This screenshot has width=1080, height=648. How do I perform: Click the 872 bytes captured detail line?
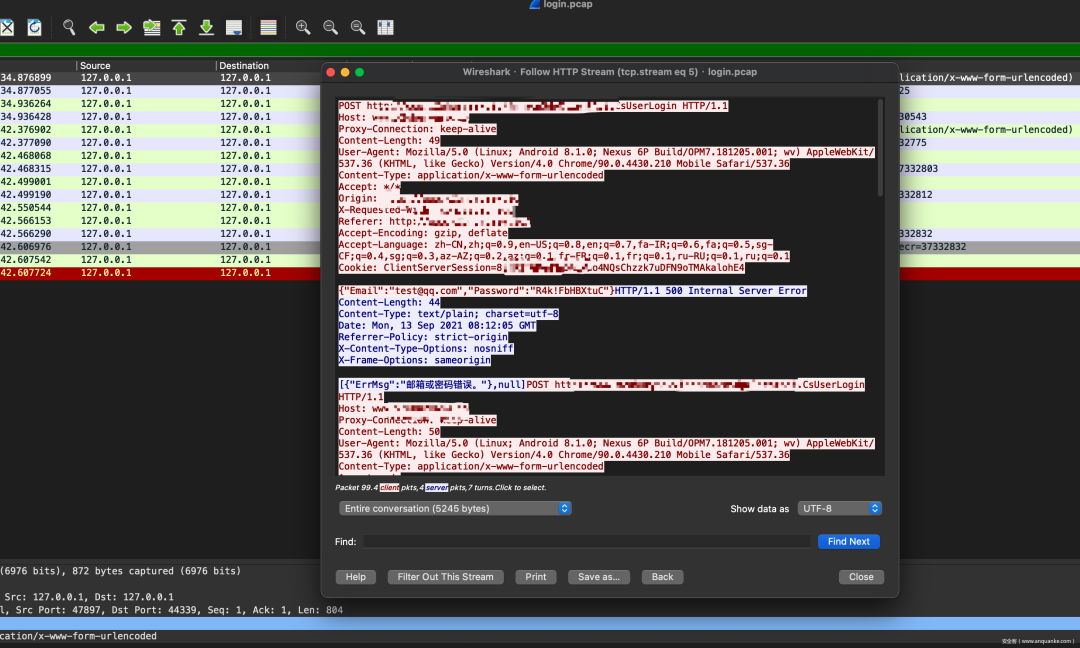click(x=121, y=571)
